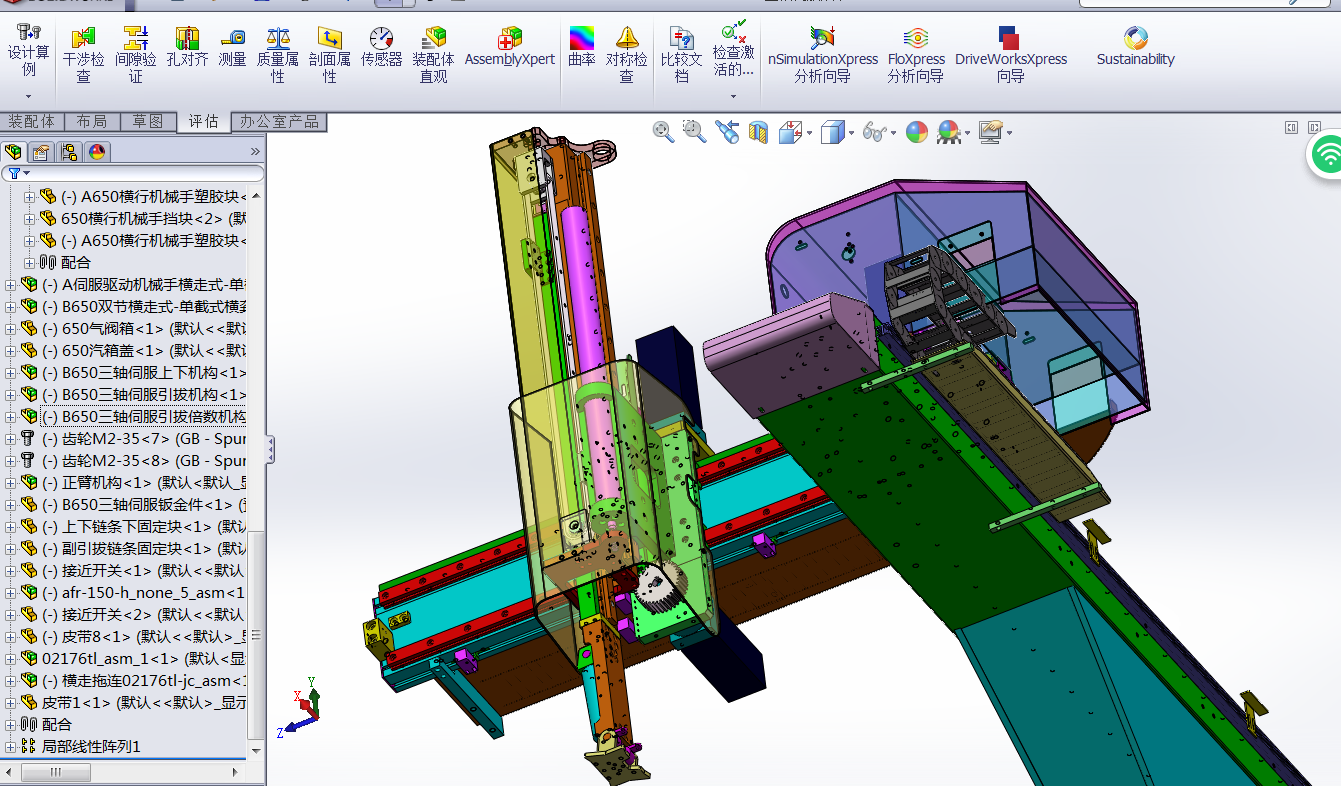Screen dimensions: 1341x786
Task: Select the 曲率 curvature display tool
Action: pyautogui.click(x=581, y=47)
